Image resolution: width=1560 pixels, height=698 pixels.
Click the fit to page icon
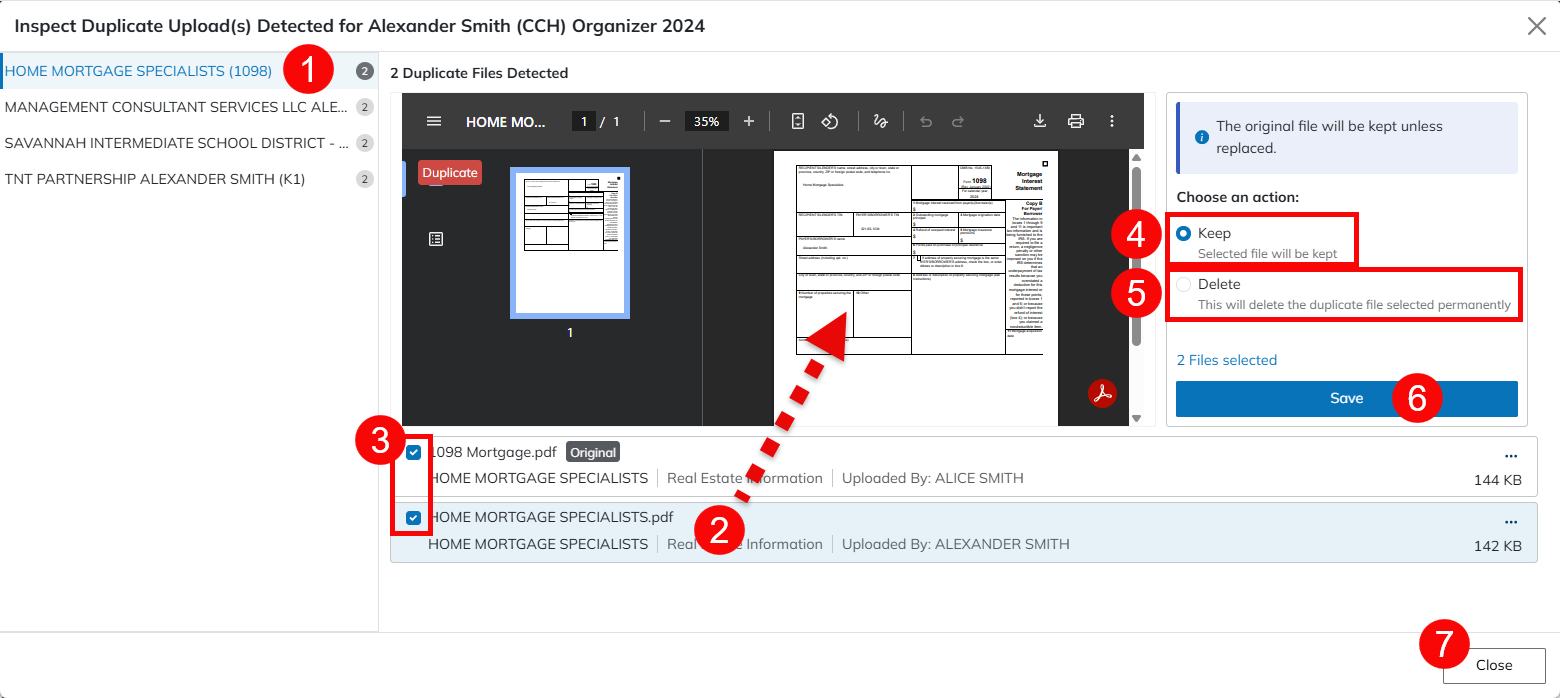pyautogui.click(x=797, y=121)
